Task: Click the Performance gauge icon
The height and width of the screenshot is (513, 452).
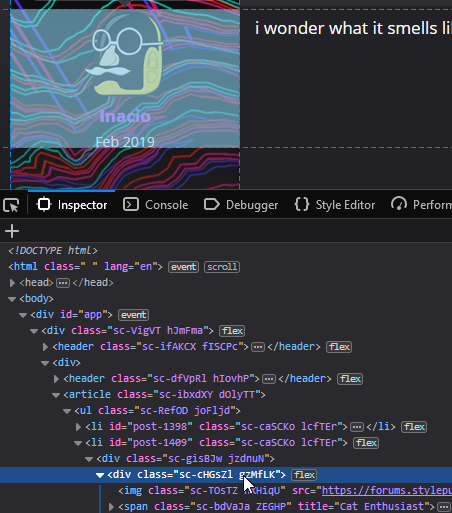Action: click(399, 204)
